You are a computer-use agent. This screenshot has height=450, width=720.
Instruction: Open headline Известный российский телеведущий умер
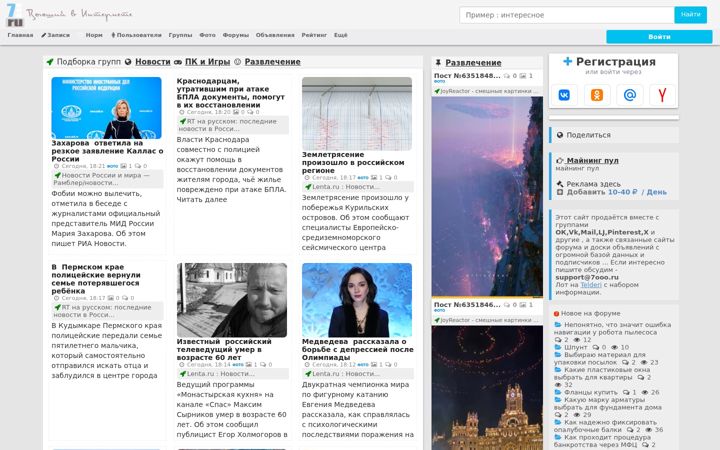coord(224,349)
